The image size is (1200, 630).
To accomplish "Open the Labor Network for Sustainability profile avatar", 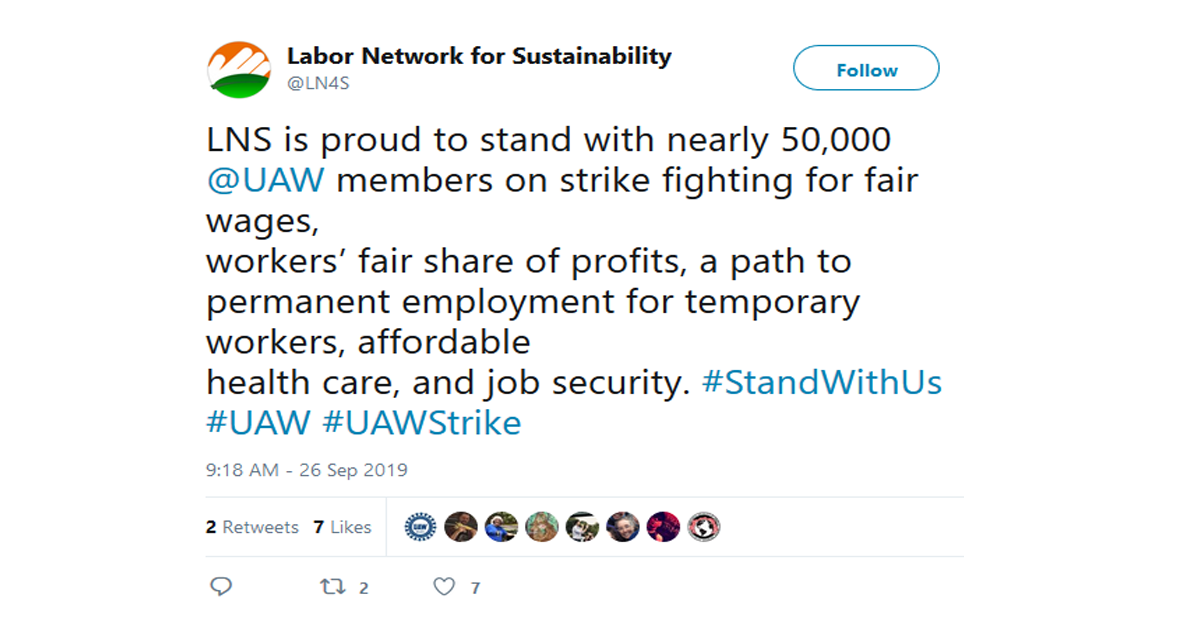I will click(238, 70).
